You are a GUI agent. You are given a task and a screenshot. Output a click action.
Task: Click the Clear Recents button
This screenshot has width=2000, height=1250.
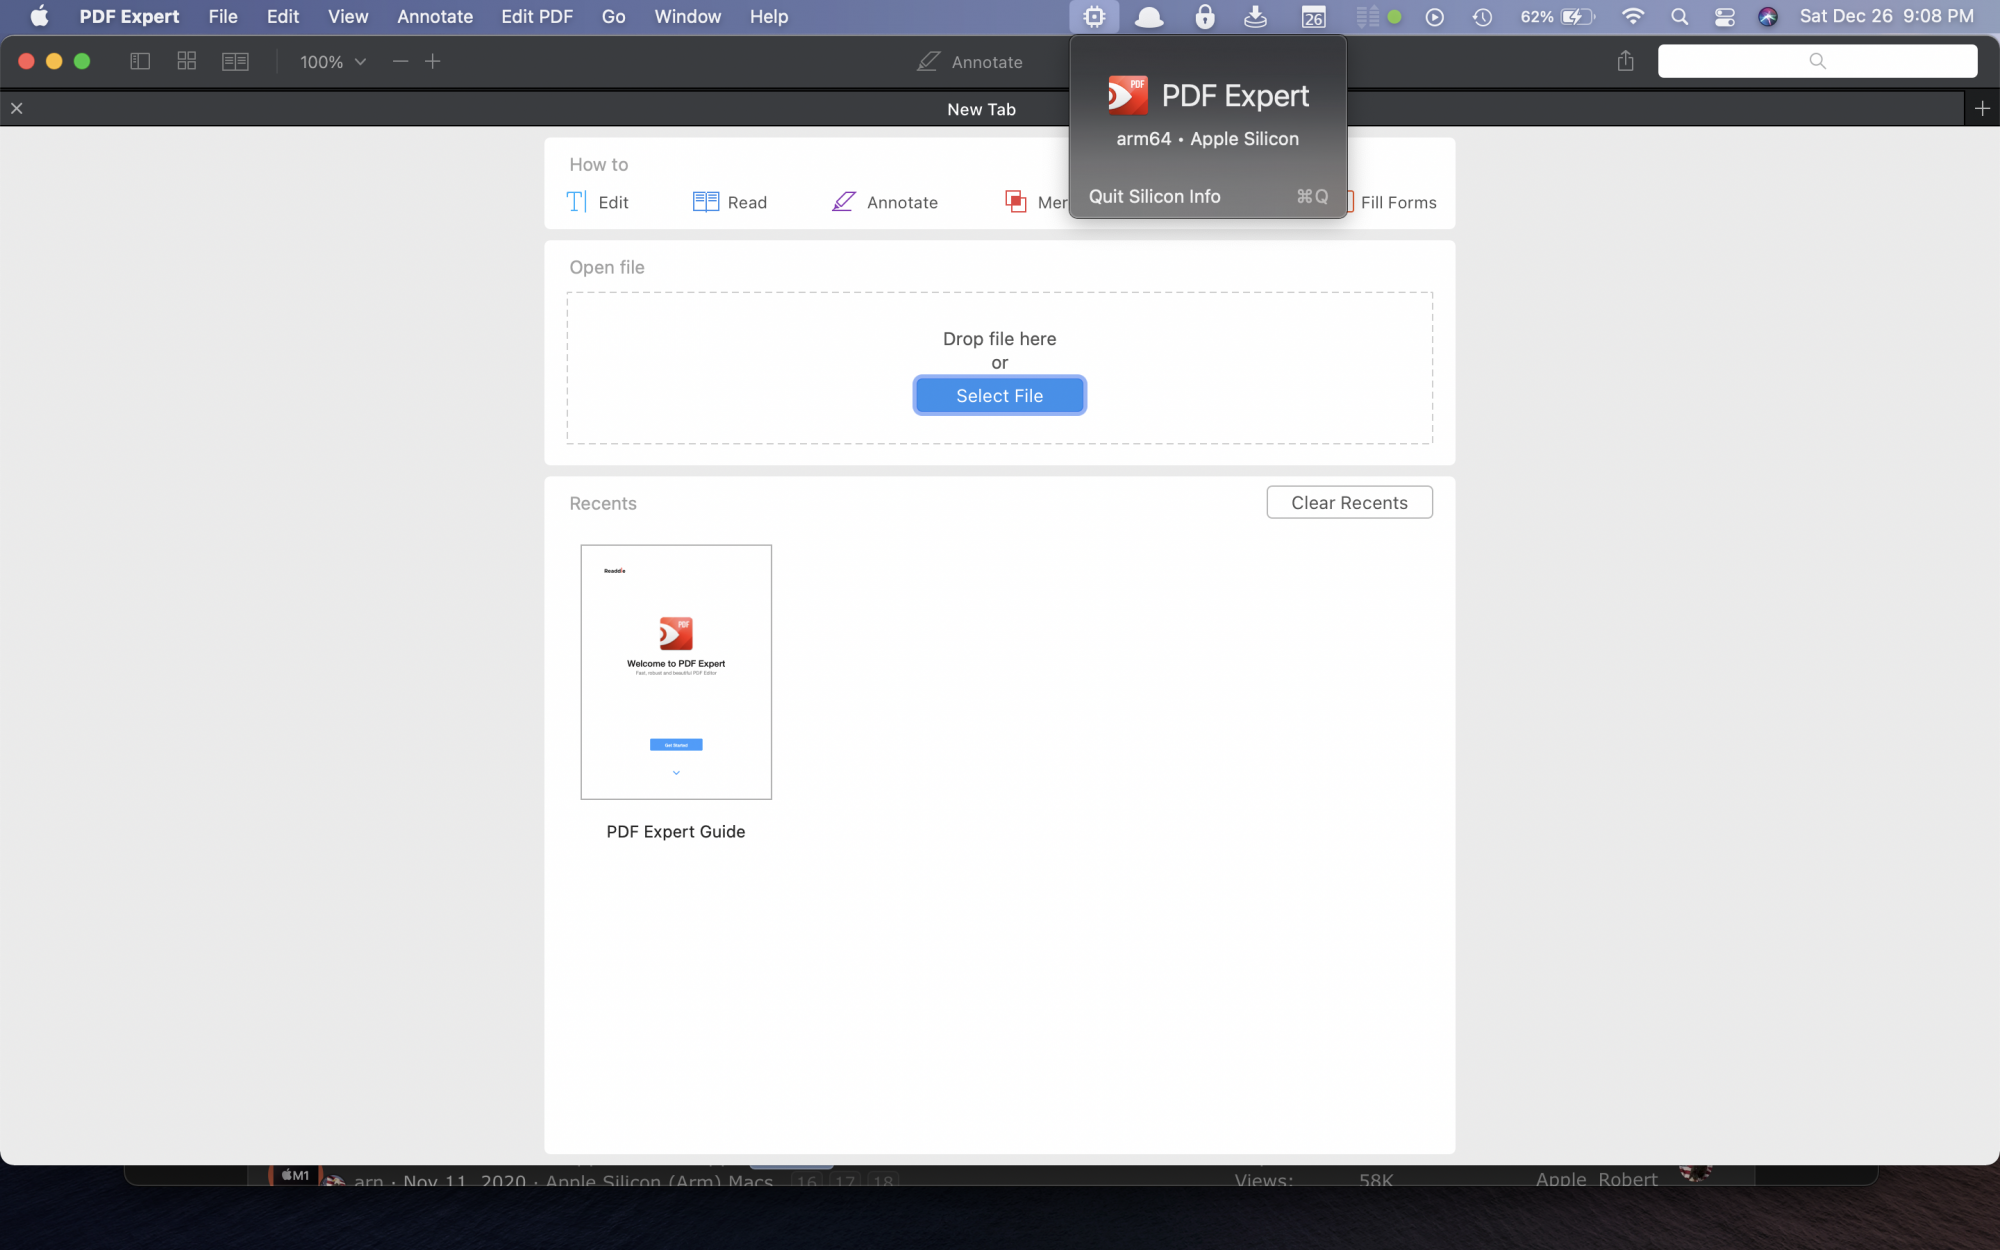(x=1349, y=502)
